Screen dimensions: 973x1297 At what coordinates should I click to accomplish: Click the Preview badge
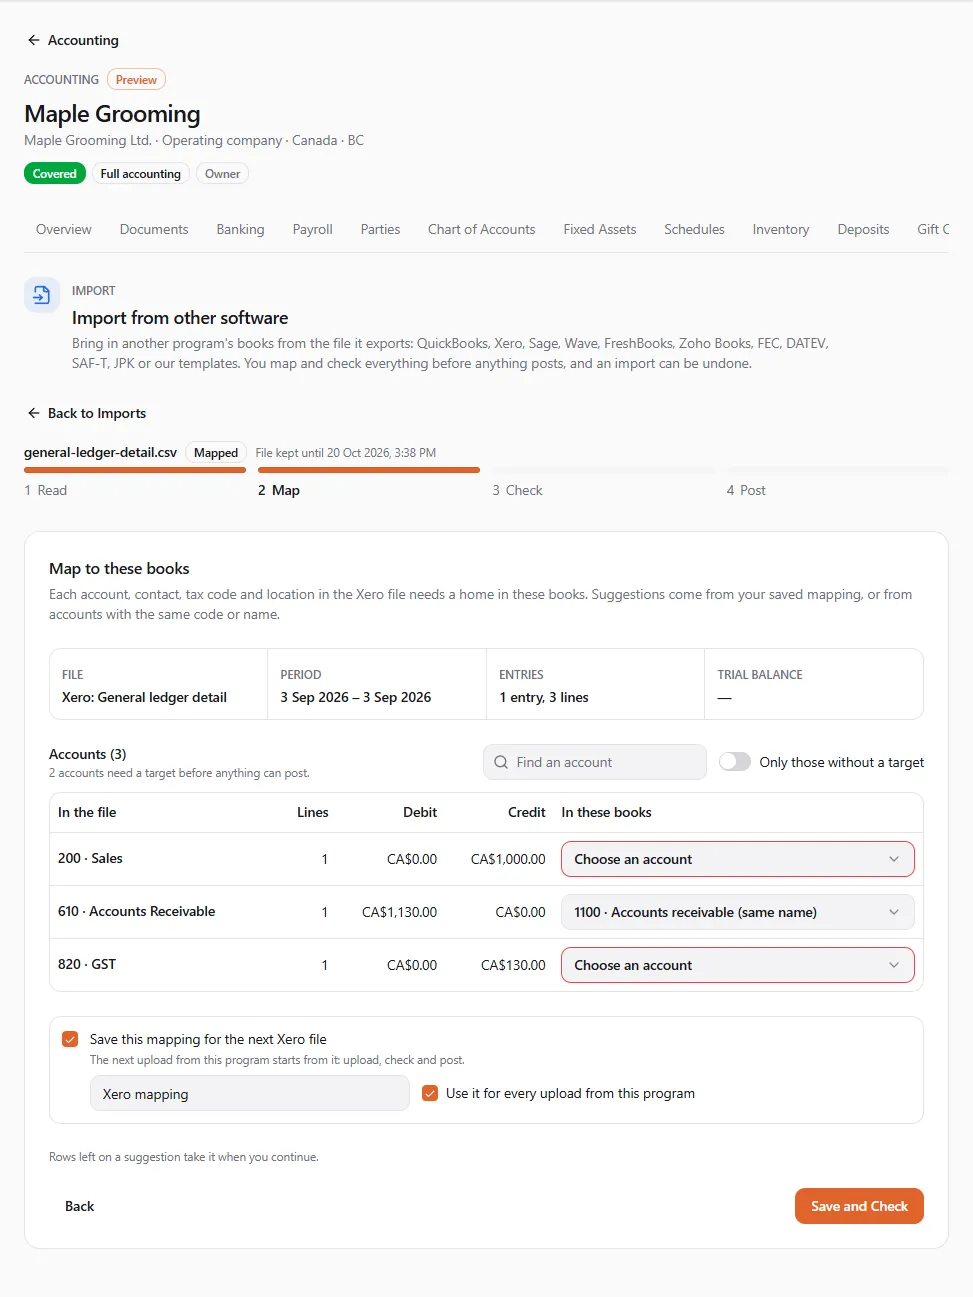tap(136, 80)
